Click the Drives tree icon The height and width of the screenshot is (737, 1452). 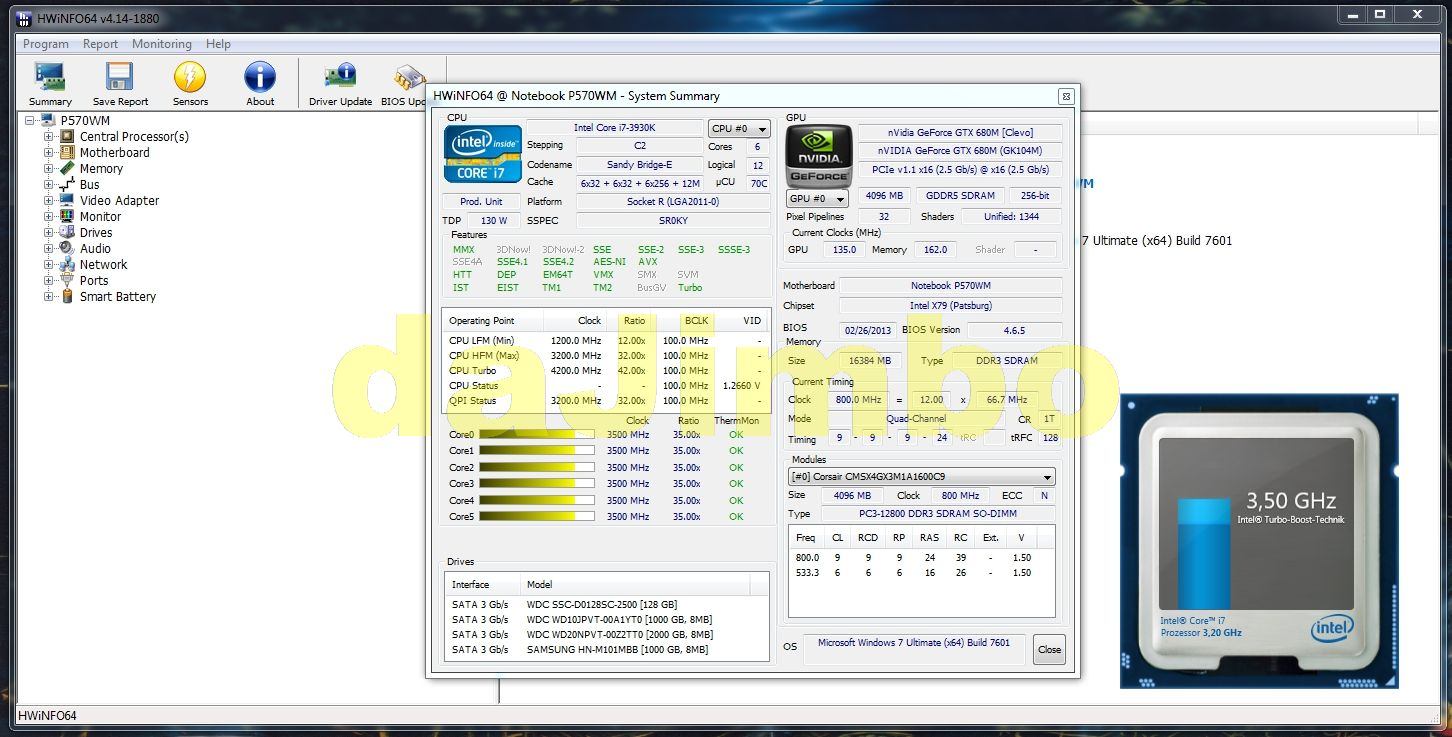click(x=67, y=233)
